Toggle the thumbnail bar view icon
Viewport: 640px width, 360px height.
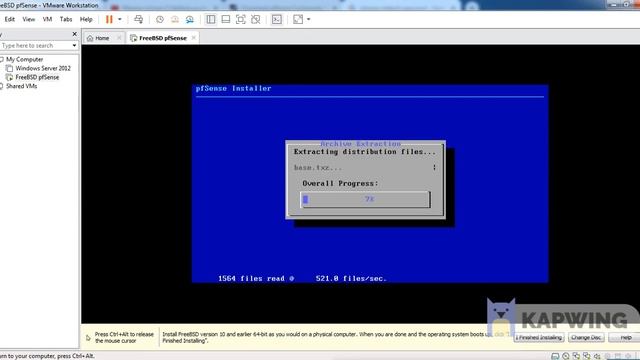click(x=226, y=19)
